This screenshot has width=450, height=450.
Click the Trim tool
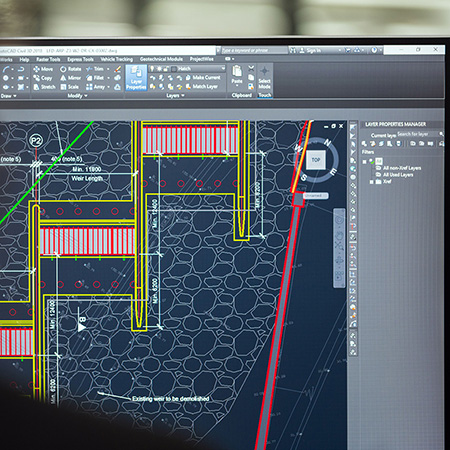coord(95,69)
